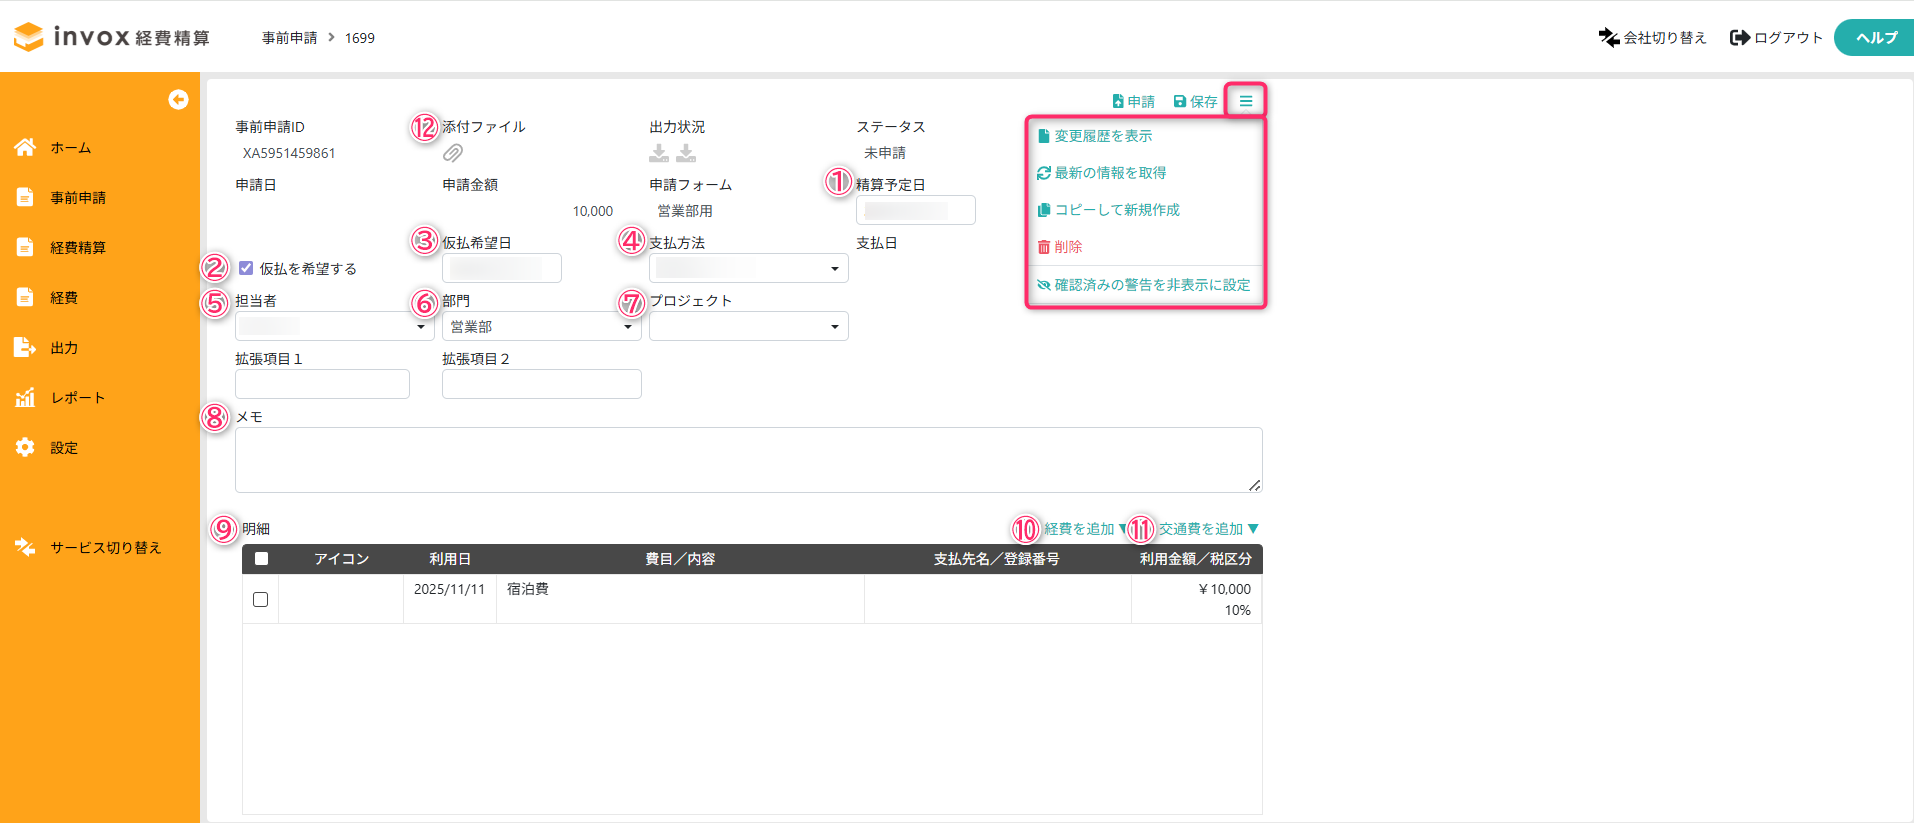Expand the 部門 dropdown showing 営業部
The width and height of the screenshot is (1914, 823).
click(541, 327)
